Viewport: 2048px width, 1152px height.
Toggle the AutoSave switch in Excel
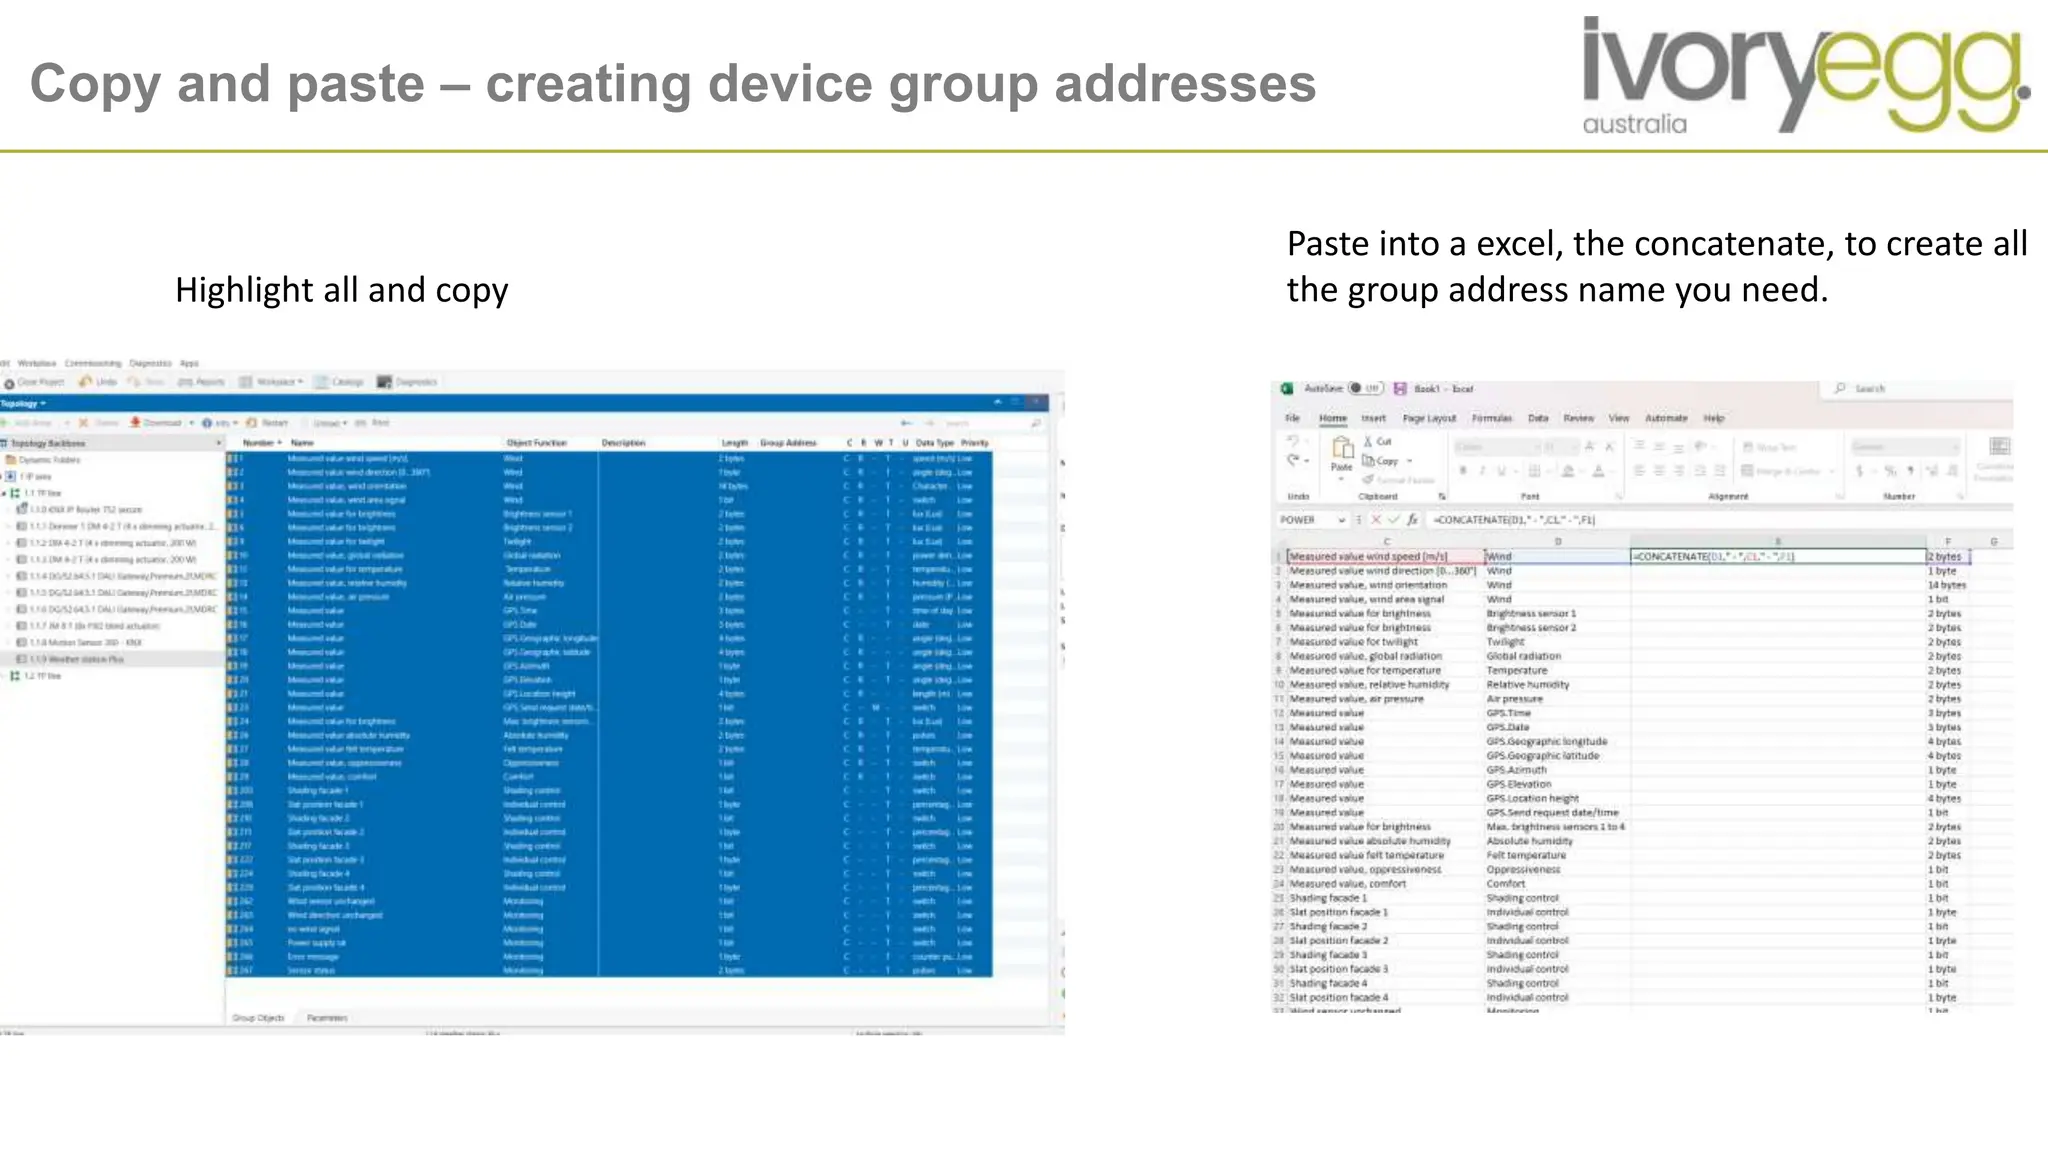coord(1365,389)
